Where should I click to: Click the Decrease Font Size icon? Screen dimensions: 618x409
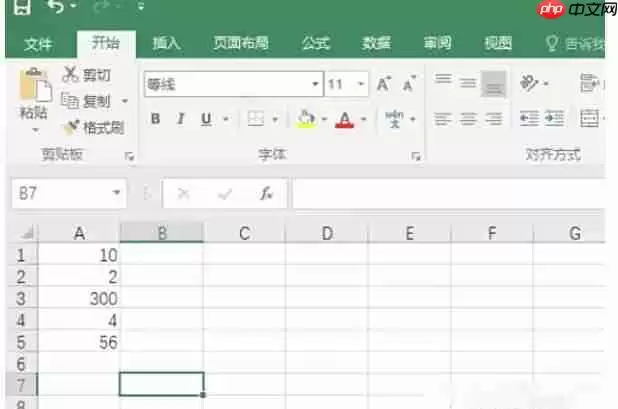pyautogui.click(x=409, y=84)
